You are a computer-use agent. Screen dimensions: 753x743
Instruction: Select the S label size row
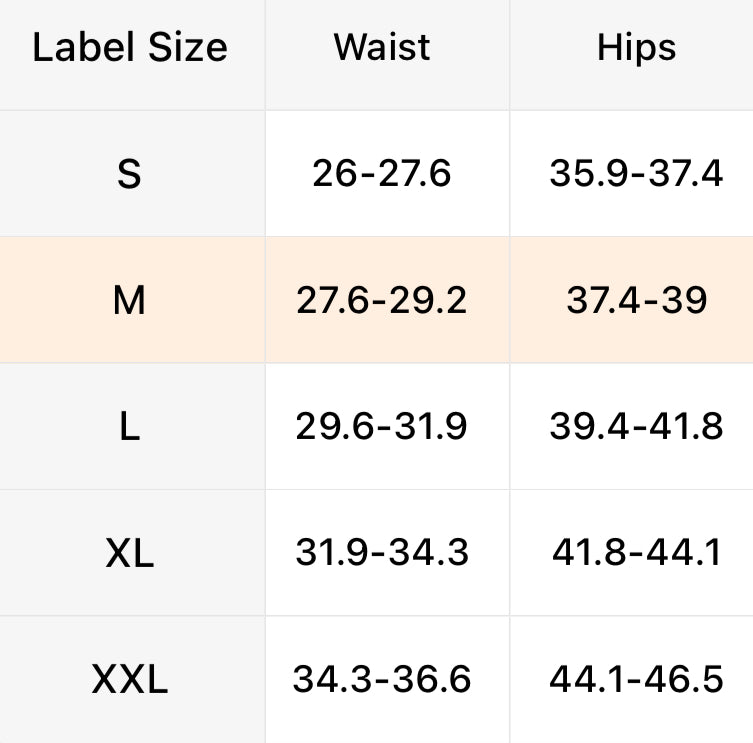coord(129,174)
